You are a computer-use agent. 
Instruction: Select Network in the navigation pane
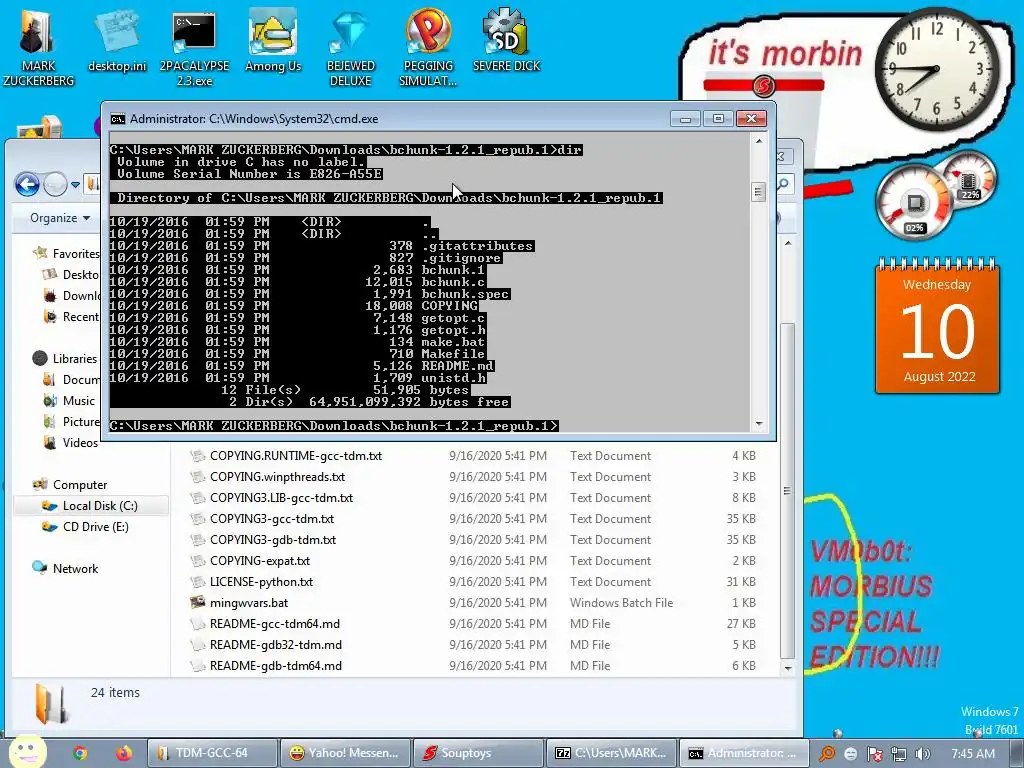click(75, 568)
